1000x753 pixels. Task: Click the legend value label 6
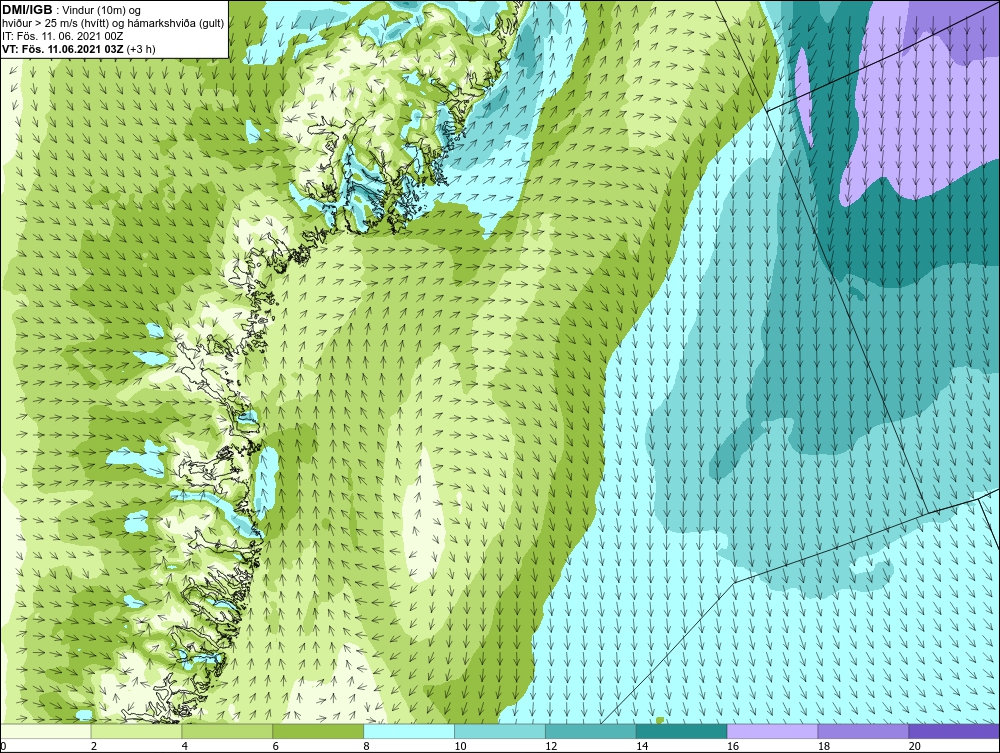pos(276,746)
